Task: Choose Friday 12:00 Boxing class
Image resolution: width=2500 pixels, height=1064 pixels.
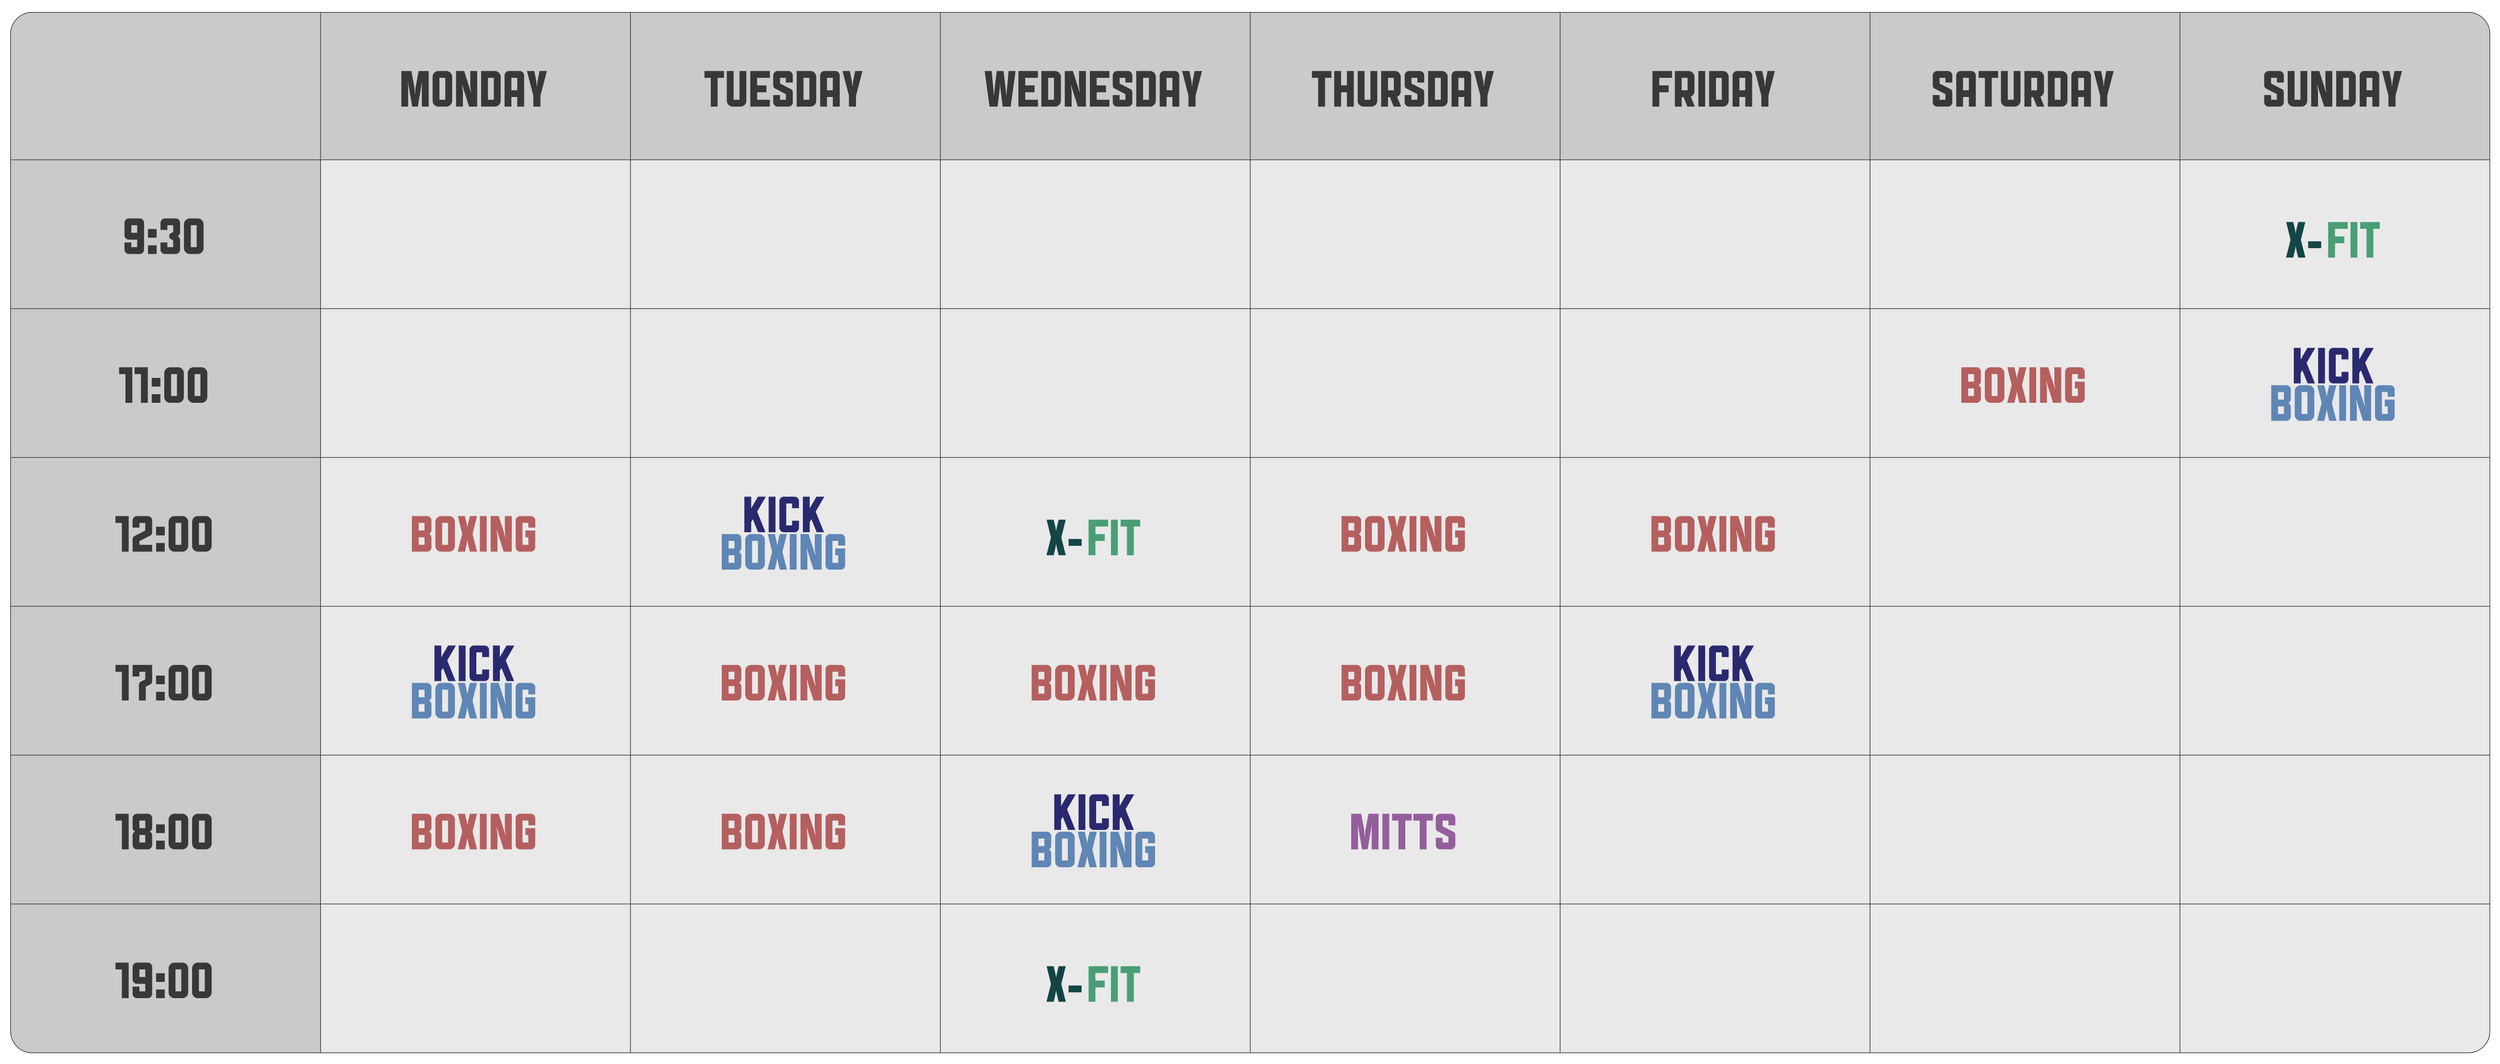Action: (1713, 535)
